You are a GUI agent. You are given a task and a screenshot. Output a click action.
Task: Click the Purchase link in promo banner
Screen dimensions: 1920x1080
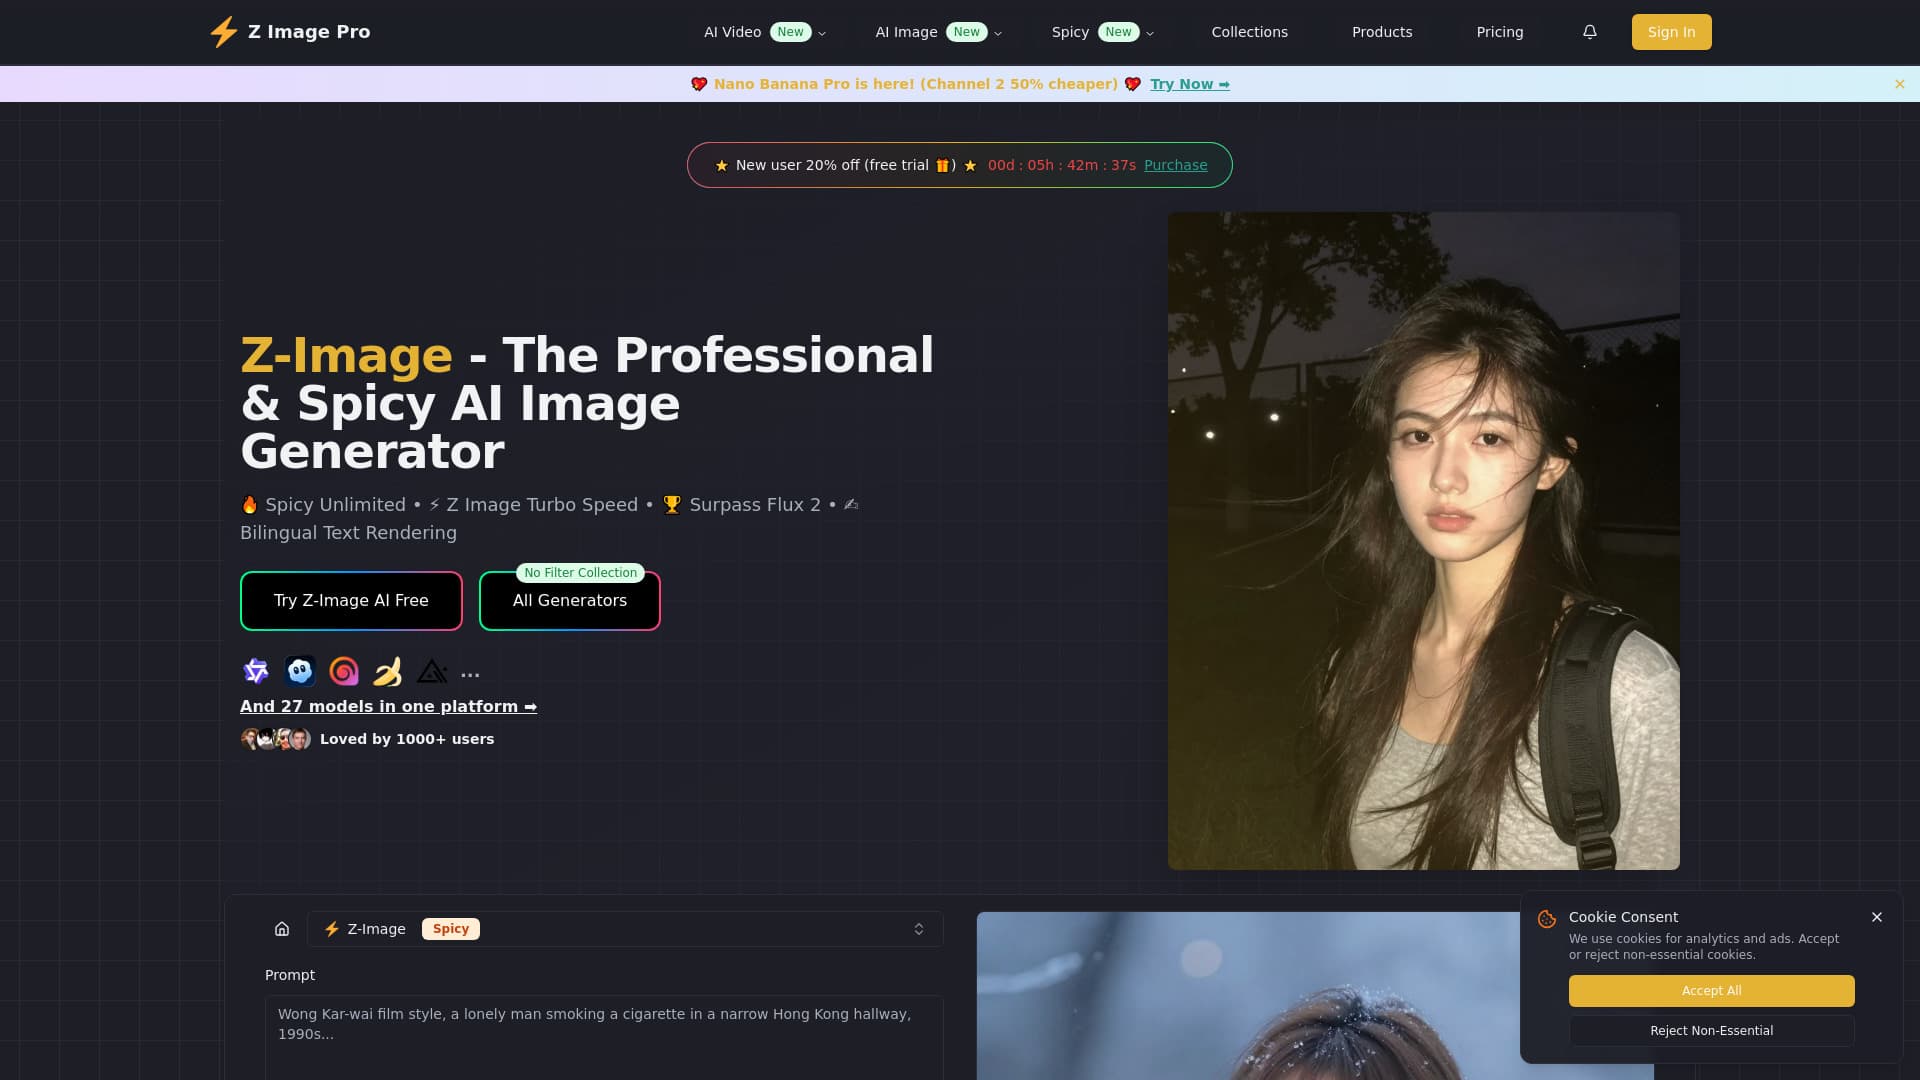tap(1175, 165)
